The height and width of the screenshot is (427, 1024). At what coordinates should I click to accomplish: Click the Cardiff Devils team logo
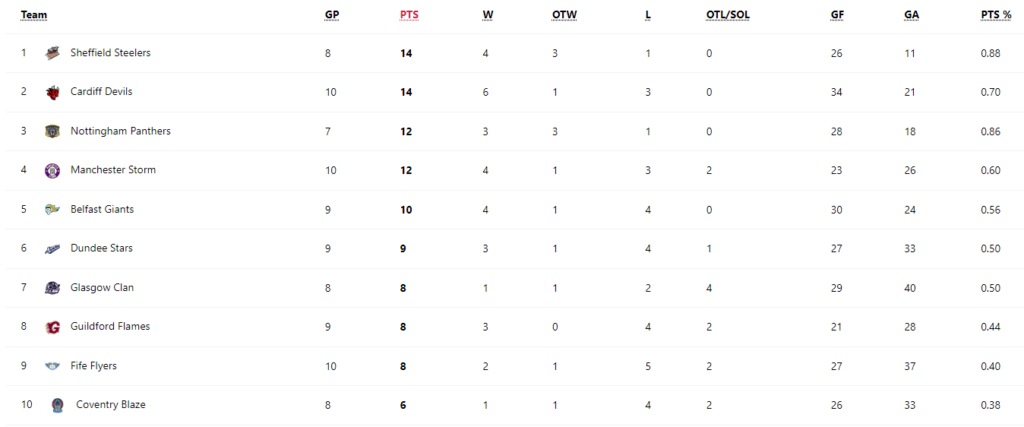52,92
